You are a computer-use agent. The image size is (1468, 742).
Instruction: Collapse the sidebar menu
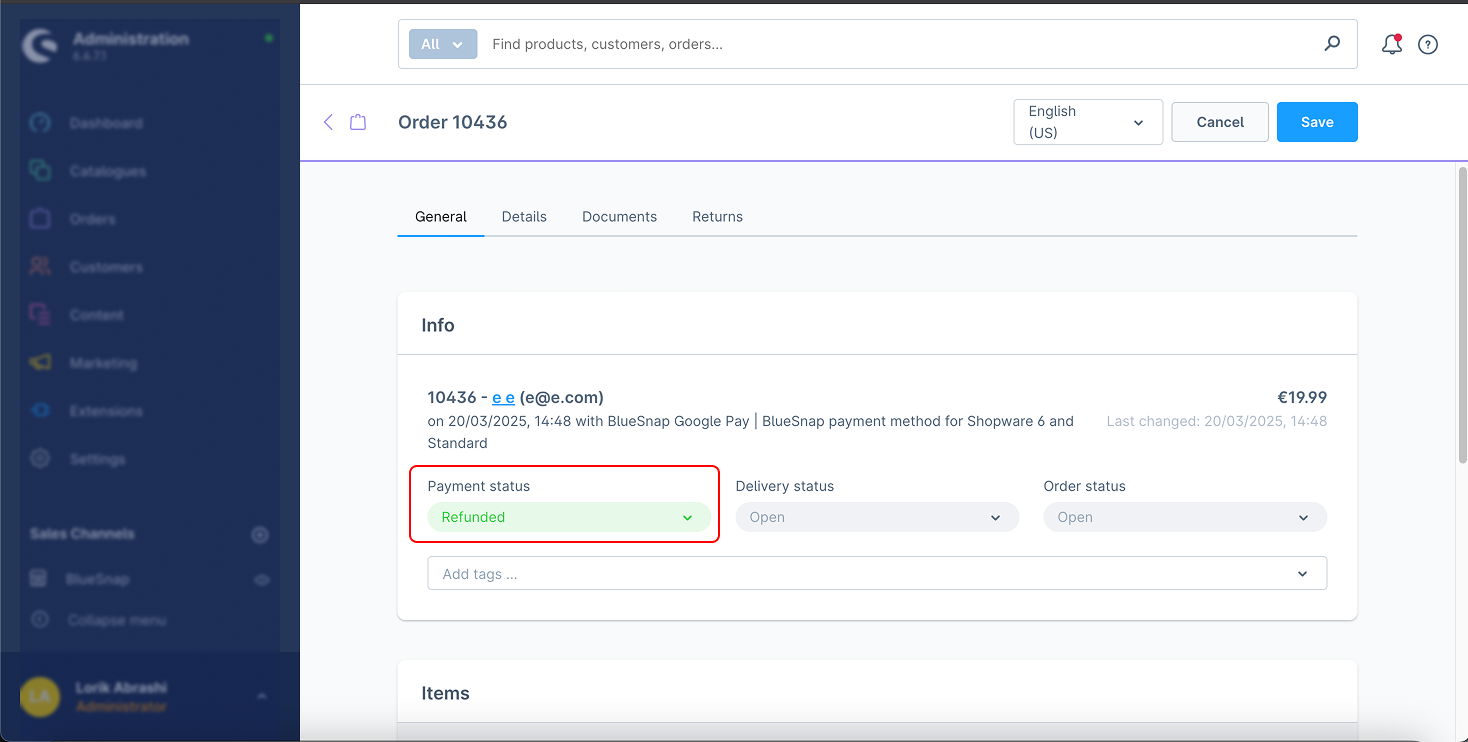pos(115,620)
